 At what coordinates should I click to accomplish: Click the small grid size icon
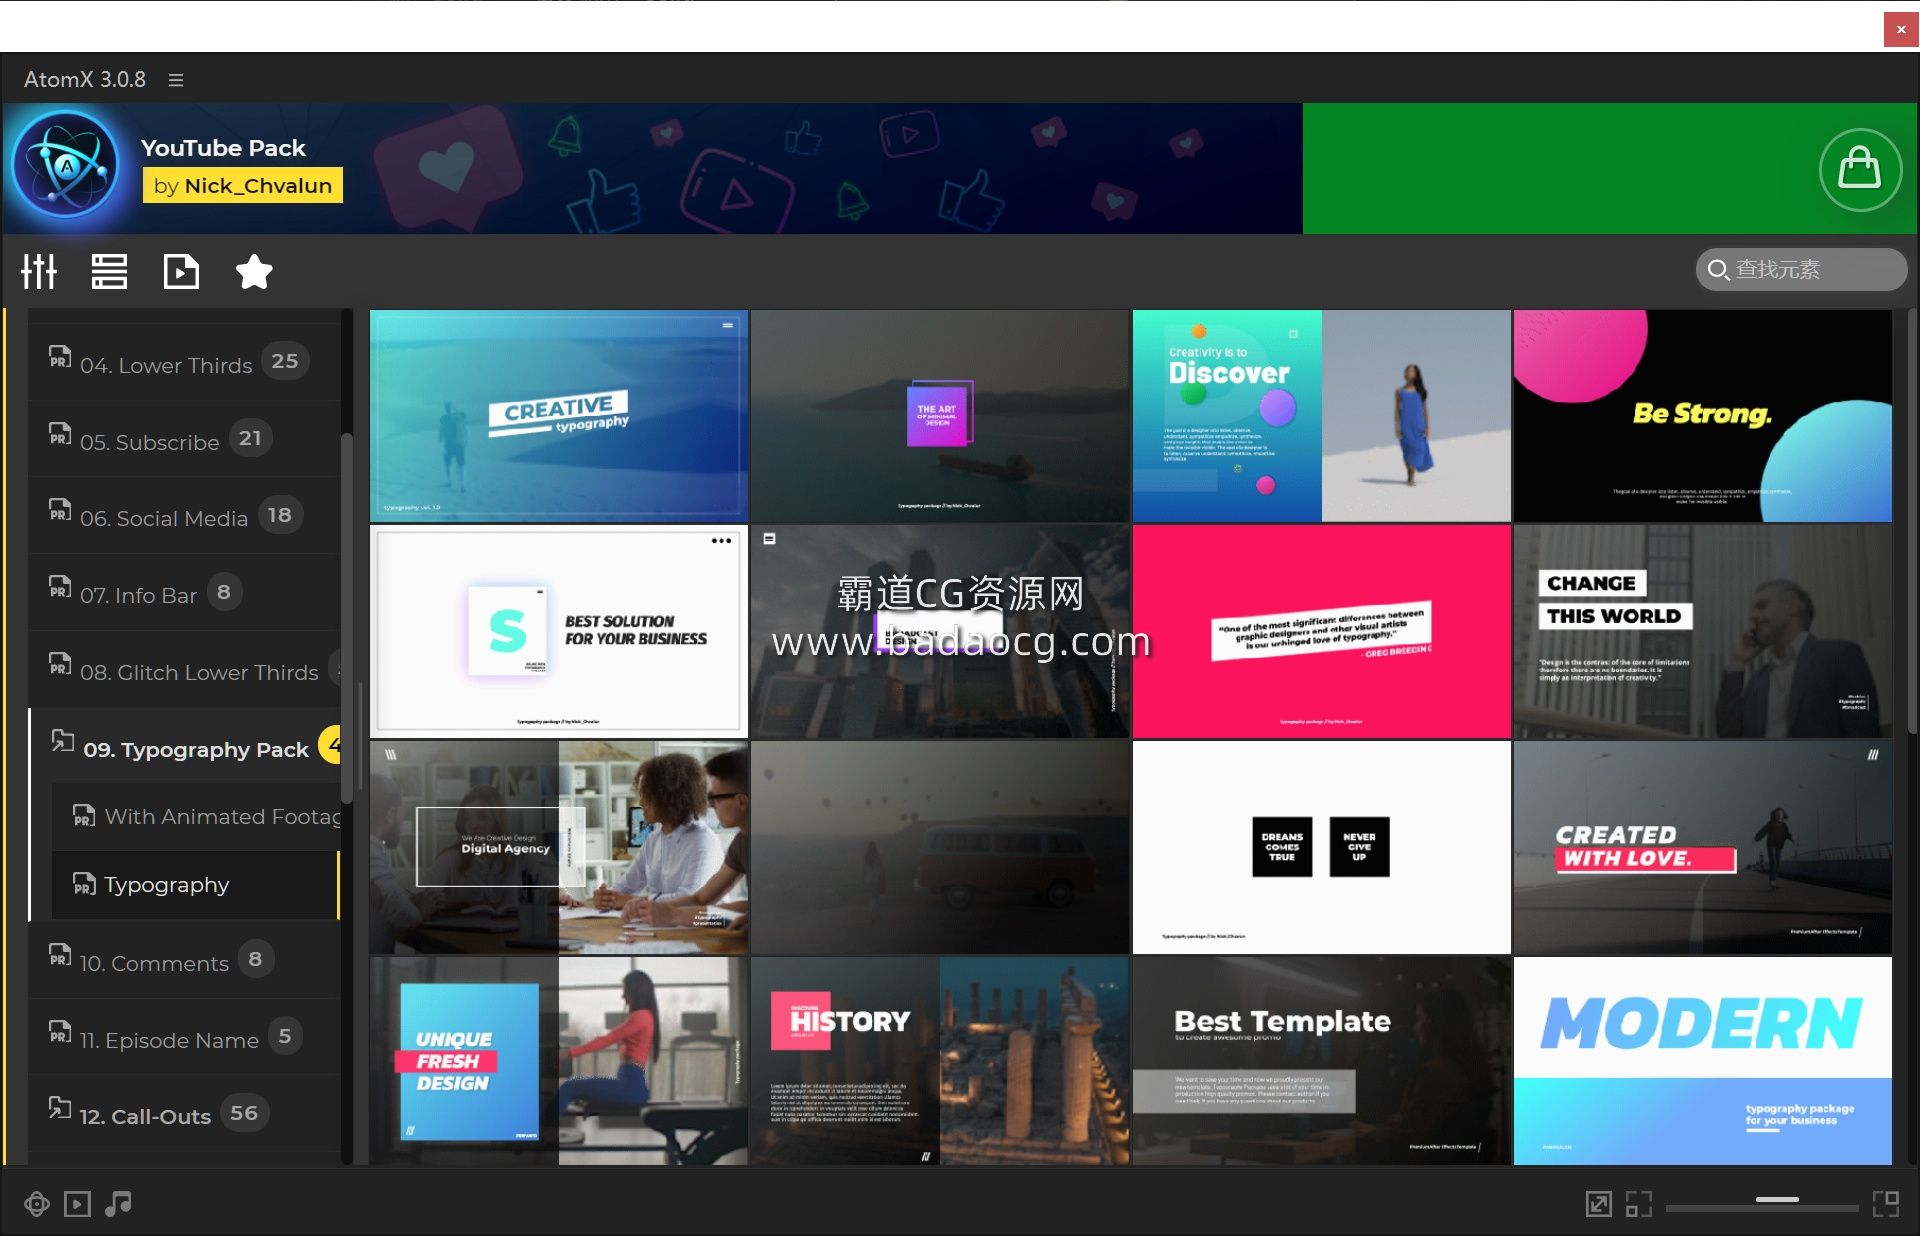pos(1638,1204)
